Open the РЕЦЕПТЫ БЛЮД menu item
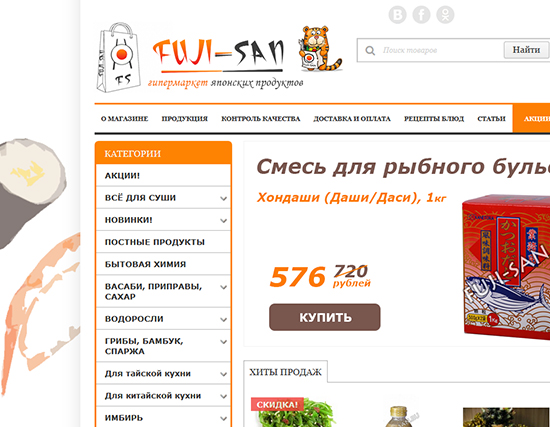The height and width of the screenshot is (427, 550). (x=434, y=119)
